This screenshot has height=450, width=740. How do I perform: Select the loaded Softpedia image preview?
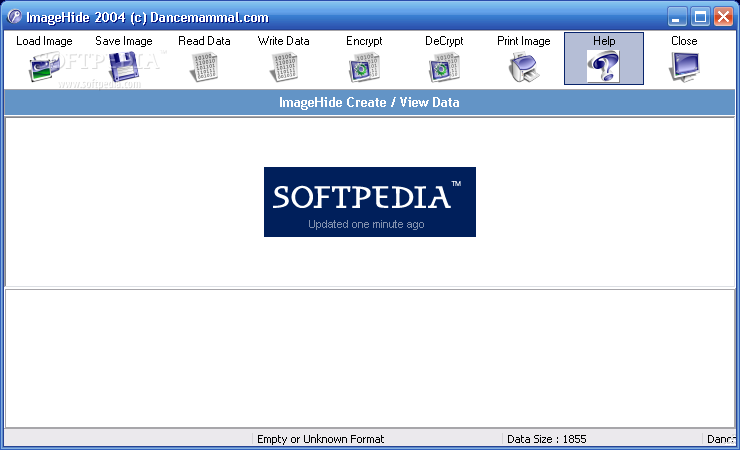tap(370, 202)
